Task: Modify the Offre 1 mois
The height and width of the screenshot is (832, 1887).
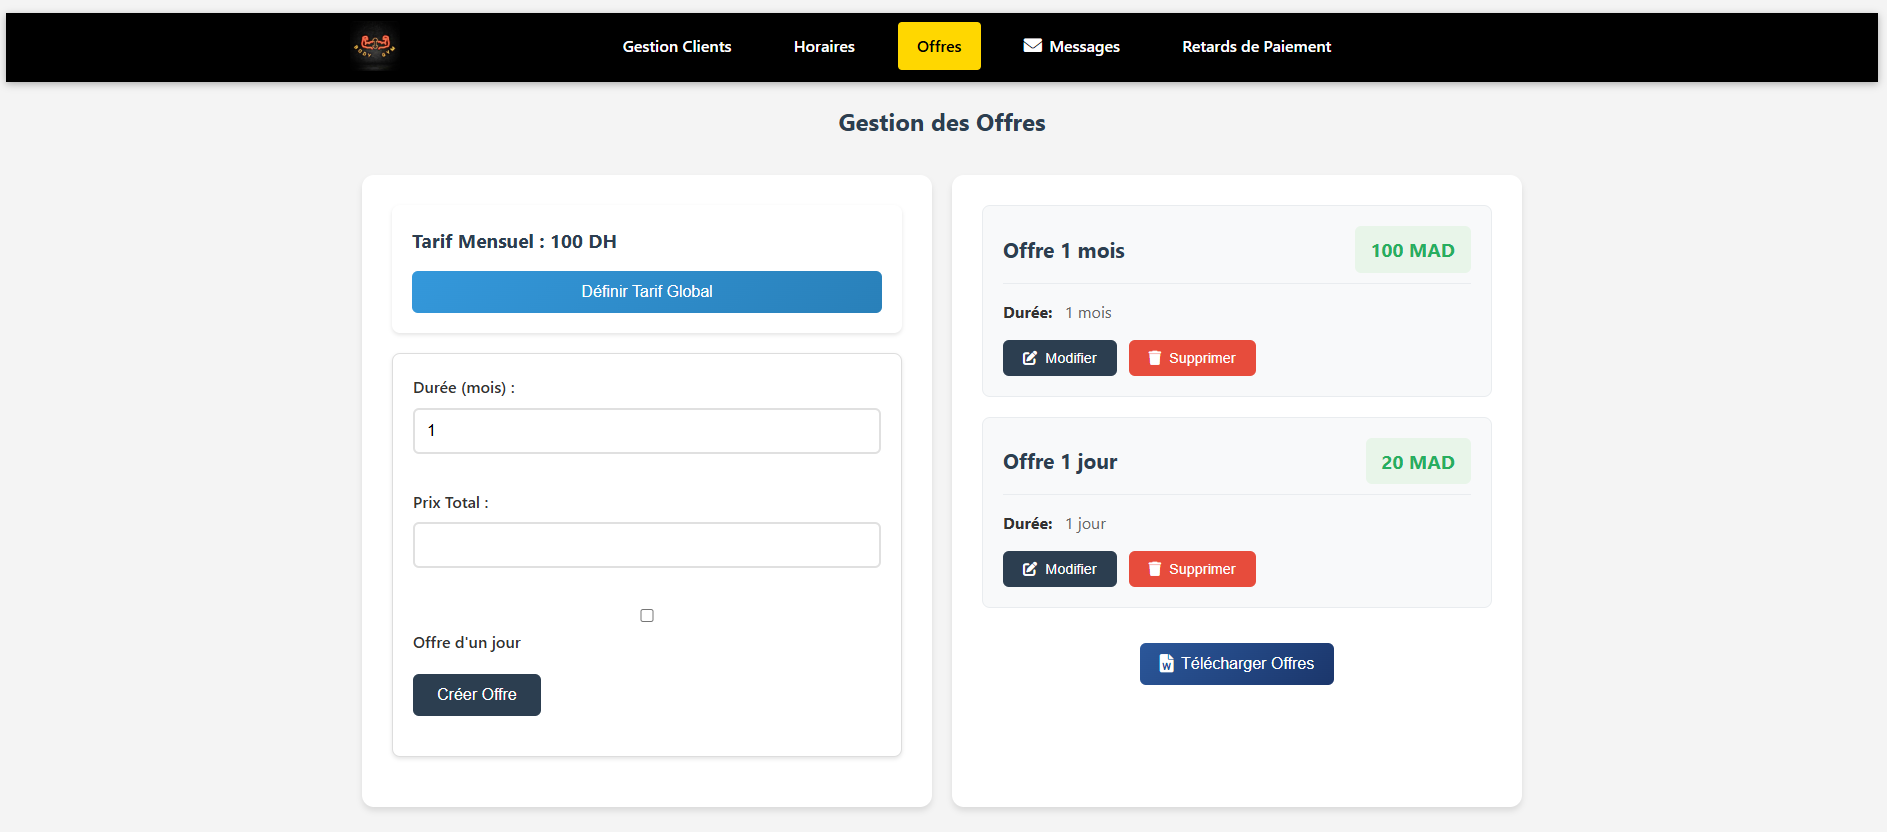Action: [x=1060, y=358]
